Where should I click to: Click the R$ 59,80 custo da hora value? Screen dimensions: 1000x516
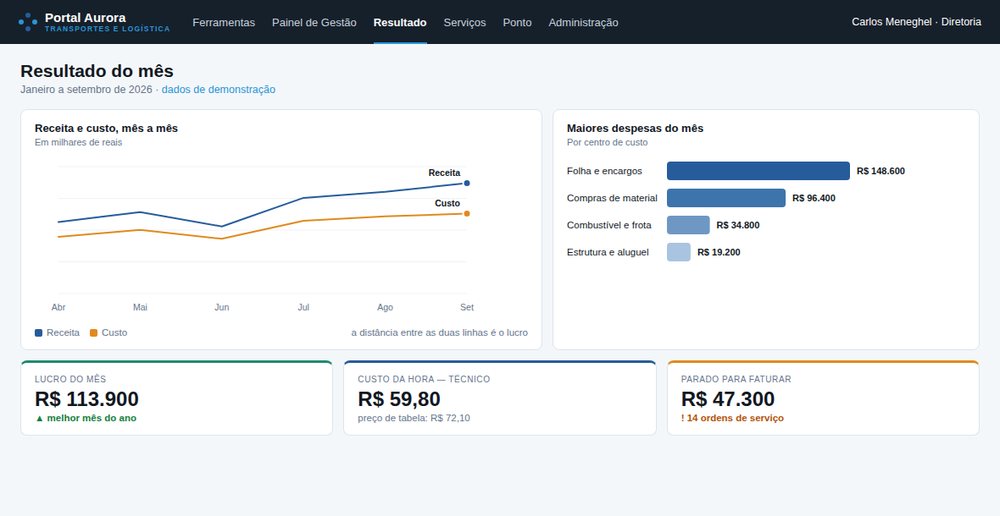[x=399, y=399]
